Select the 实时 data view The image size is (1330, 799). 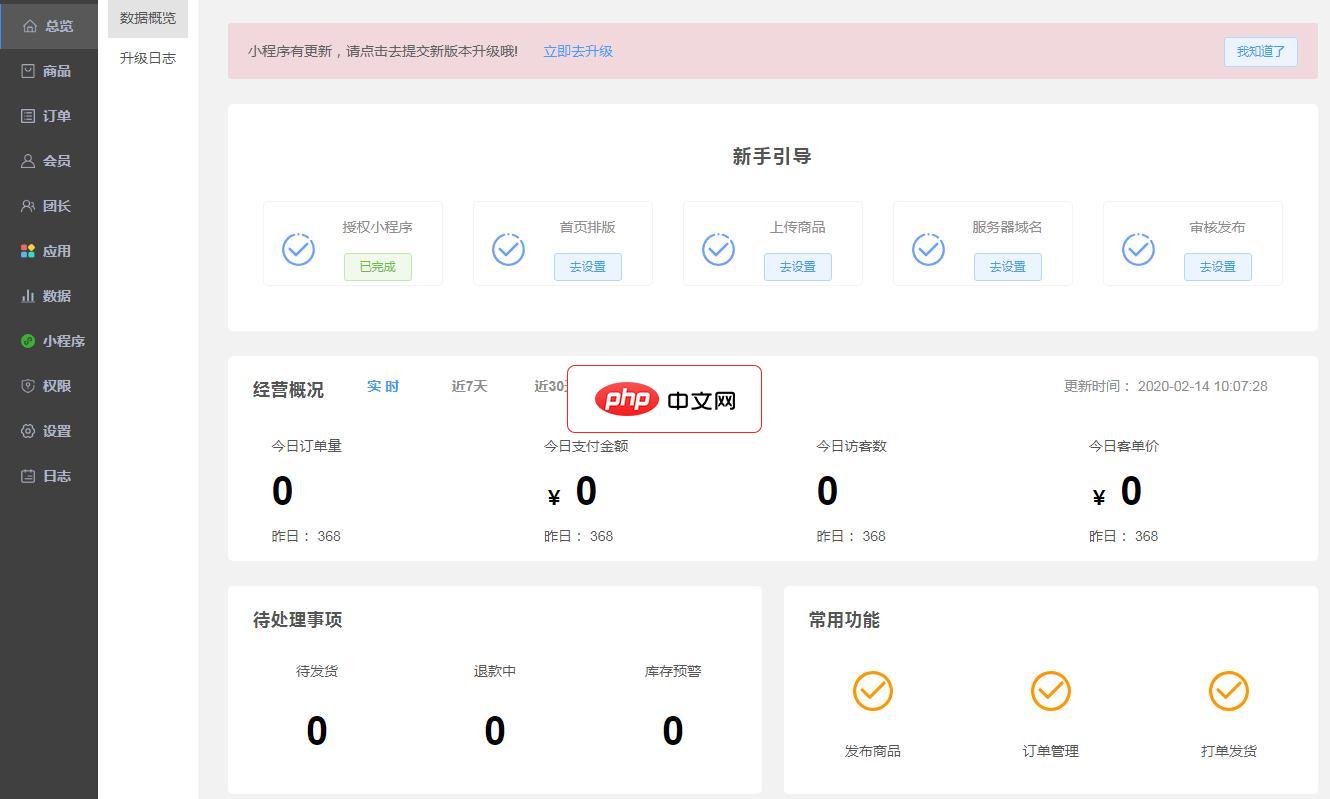(382, 385)
